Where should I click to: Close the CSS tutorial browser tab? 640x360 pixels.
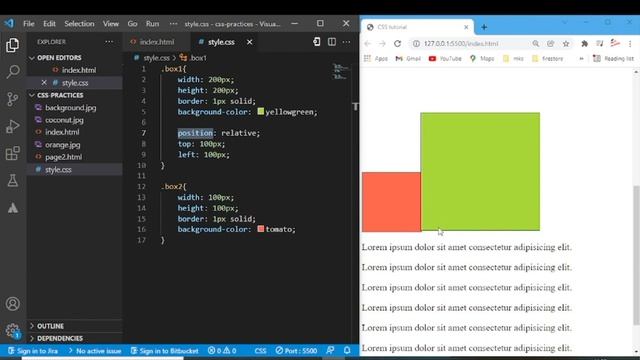(x=466, y=27)
